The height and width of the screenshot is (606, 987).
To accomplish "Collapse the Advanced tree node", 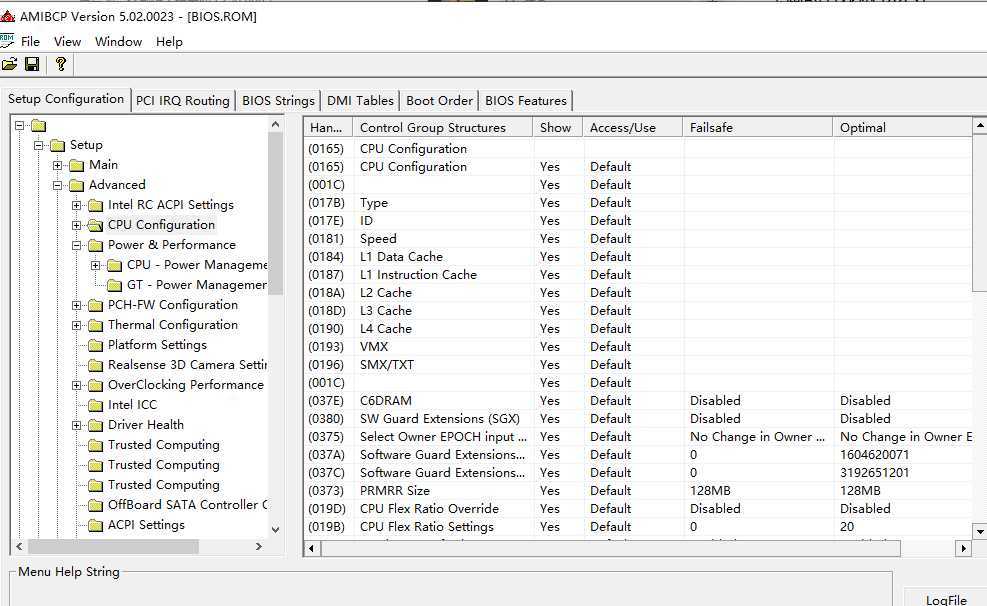I will pyautogui.click(x=57, y=186).
